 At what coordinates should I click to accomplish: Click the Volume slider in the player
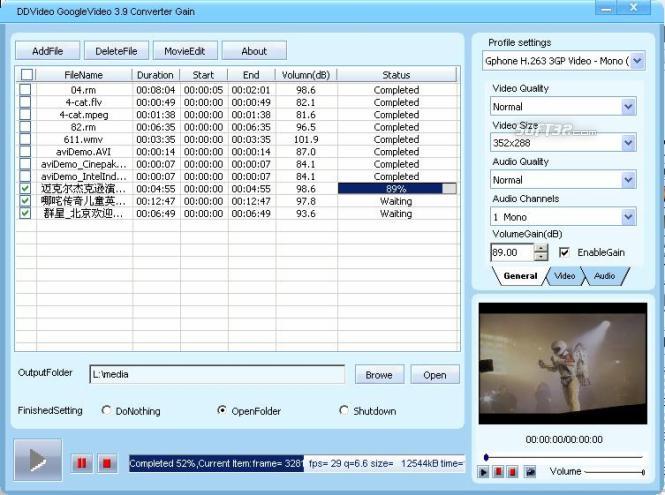[x=614, y=472]
